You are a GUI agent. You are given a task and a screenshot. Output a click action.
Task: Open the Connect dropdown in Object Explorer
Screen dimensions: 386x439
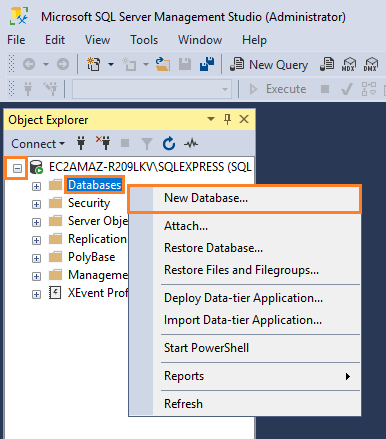coord(38,144)
